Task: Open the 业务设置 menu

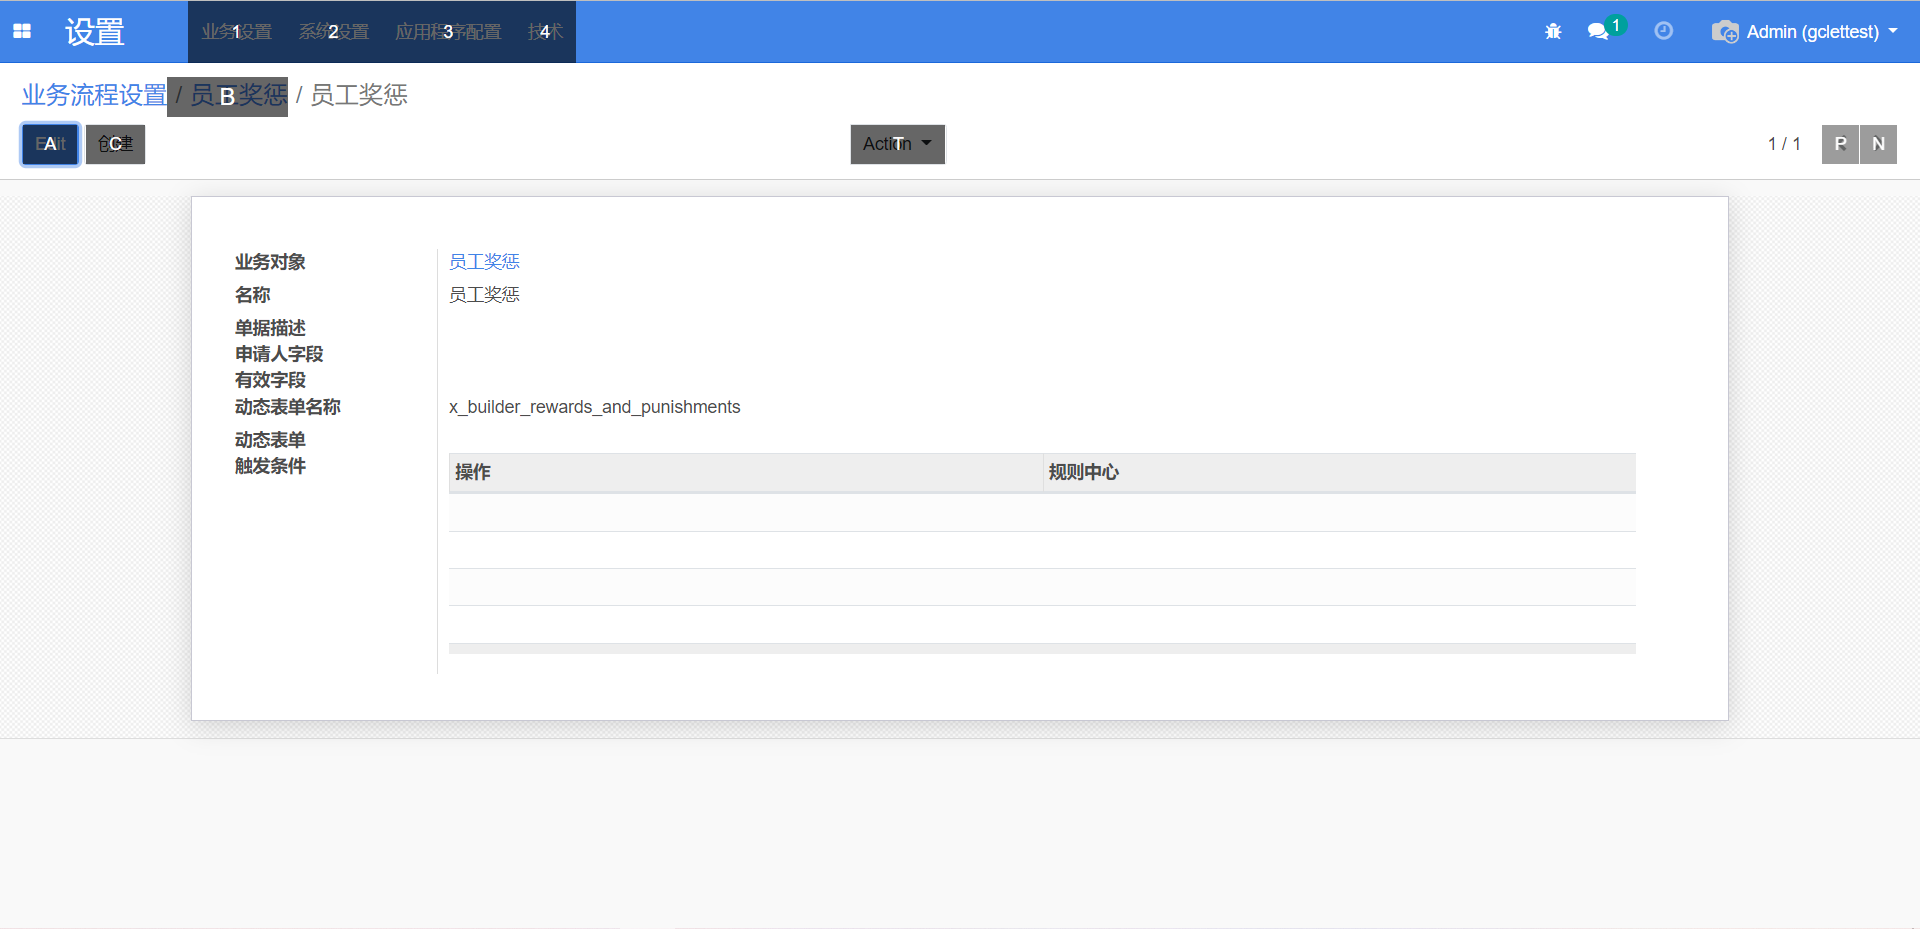Action: 237,32
